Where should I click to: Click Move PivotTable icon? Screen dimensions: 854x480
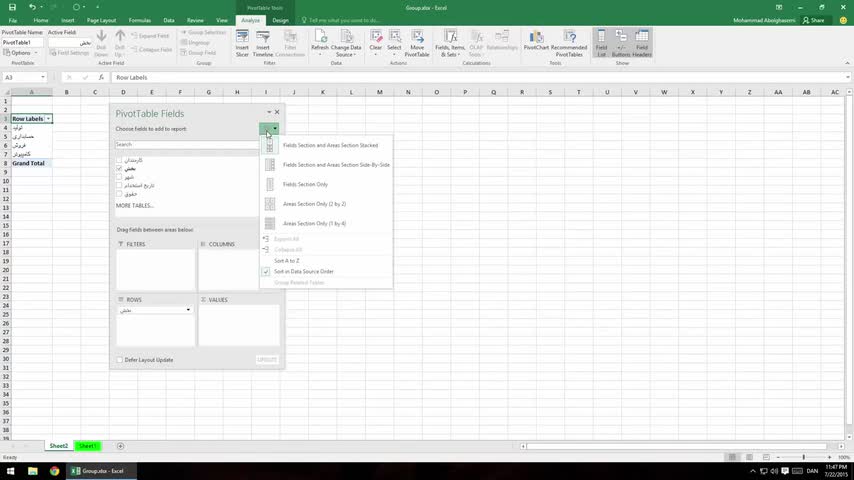[417, 44]
